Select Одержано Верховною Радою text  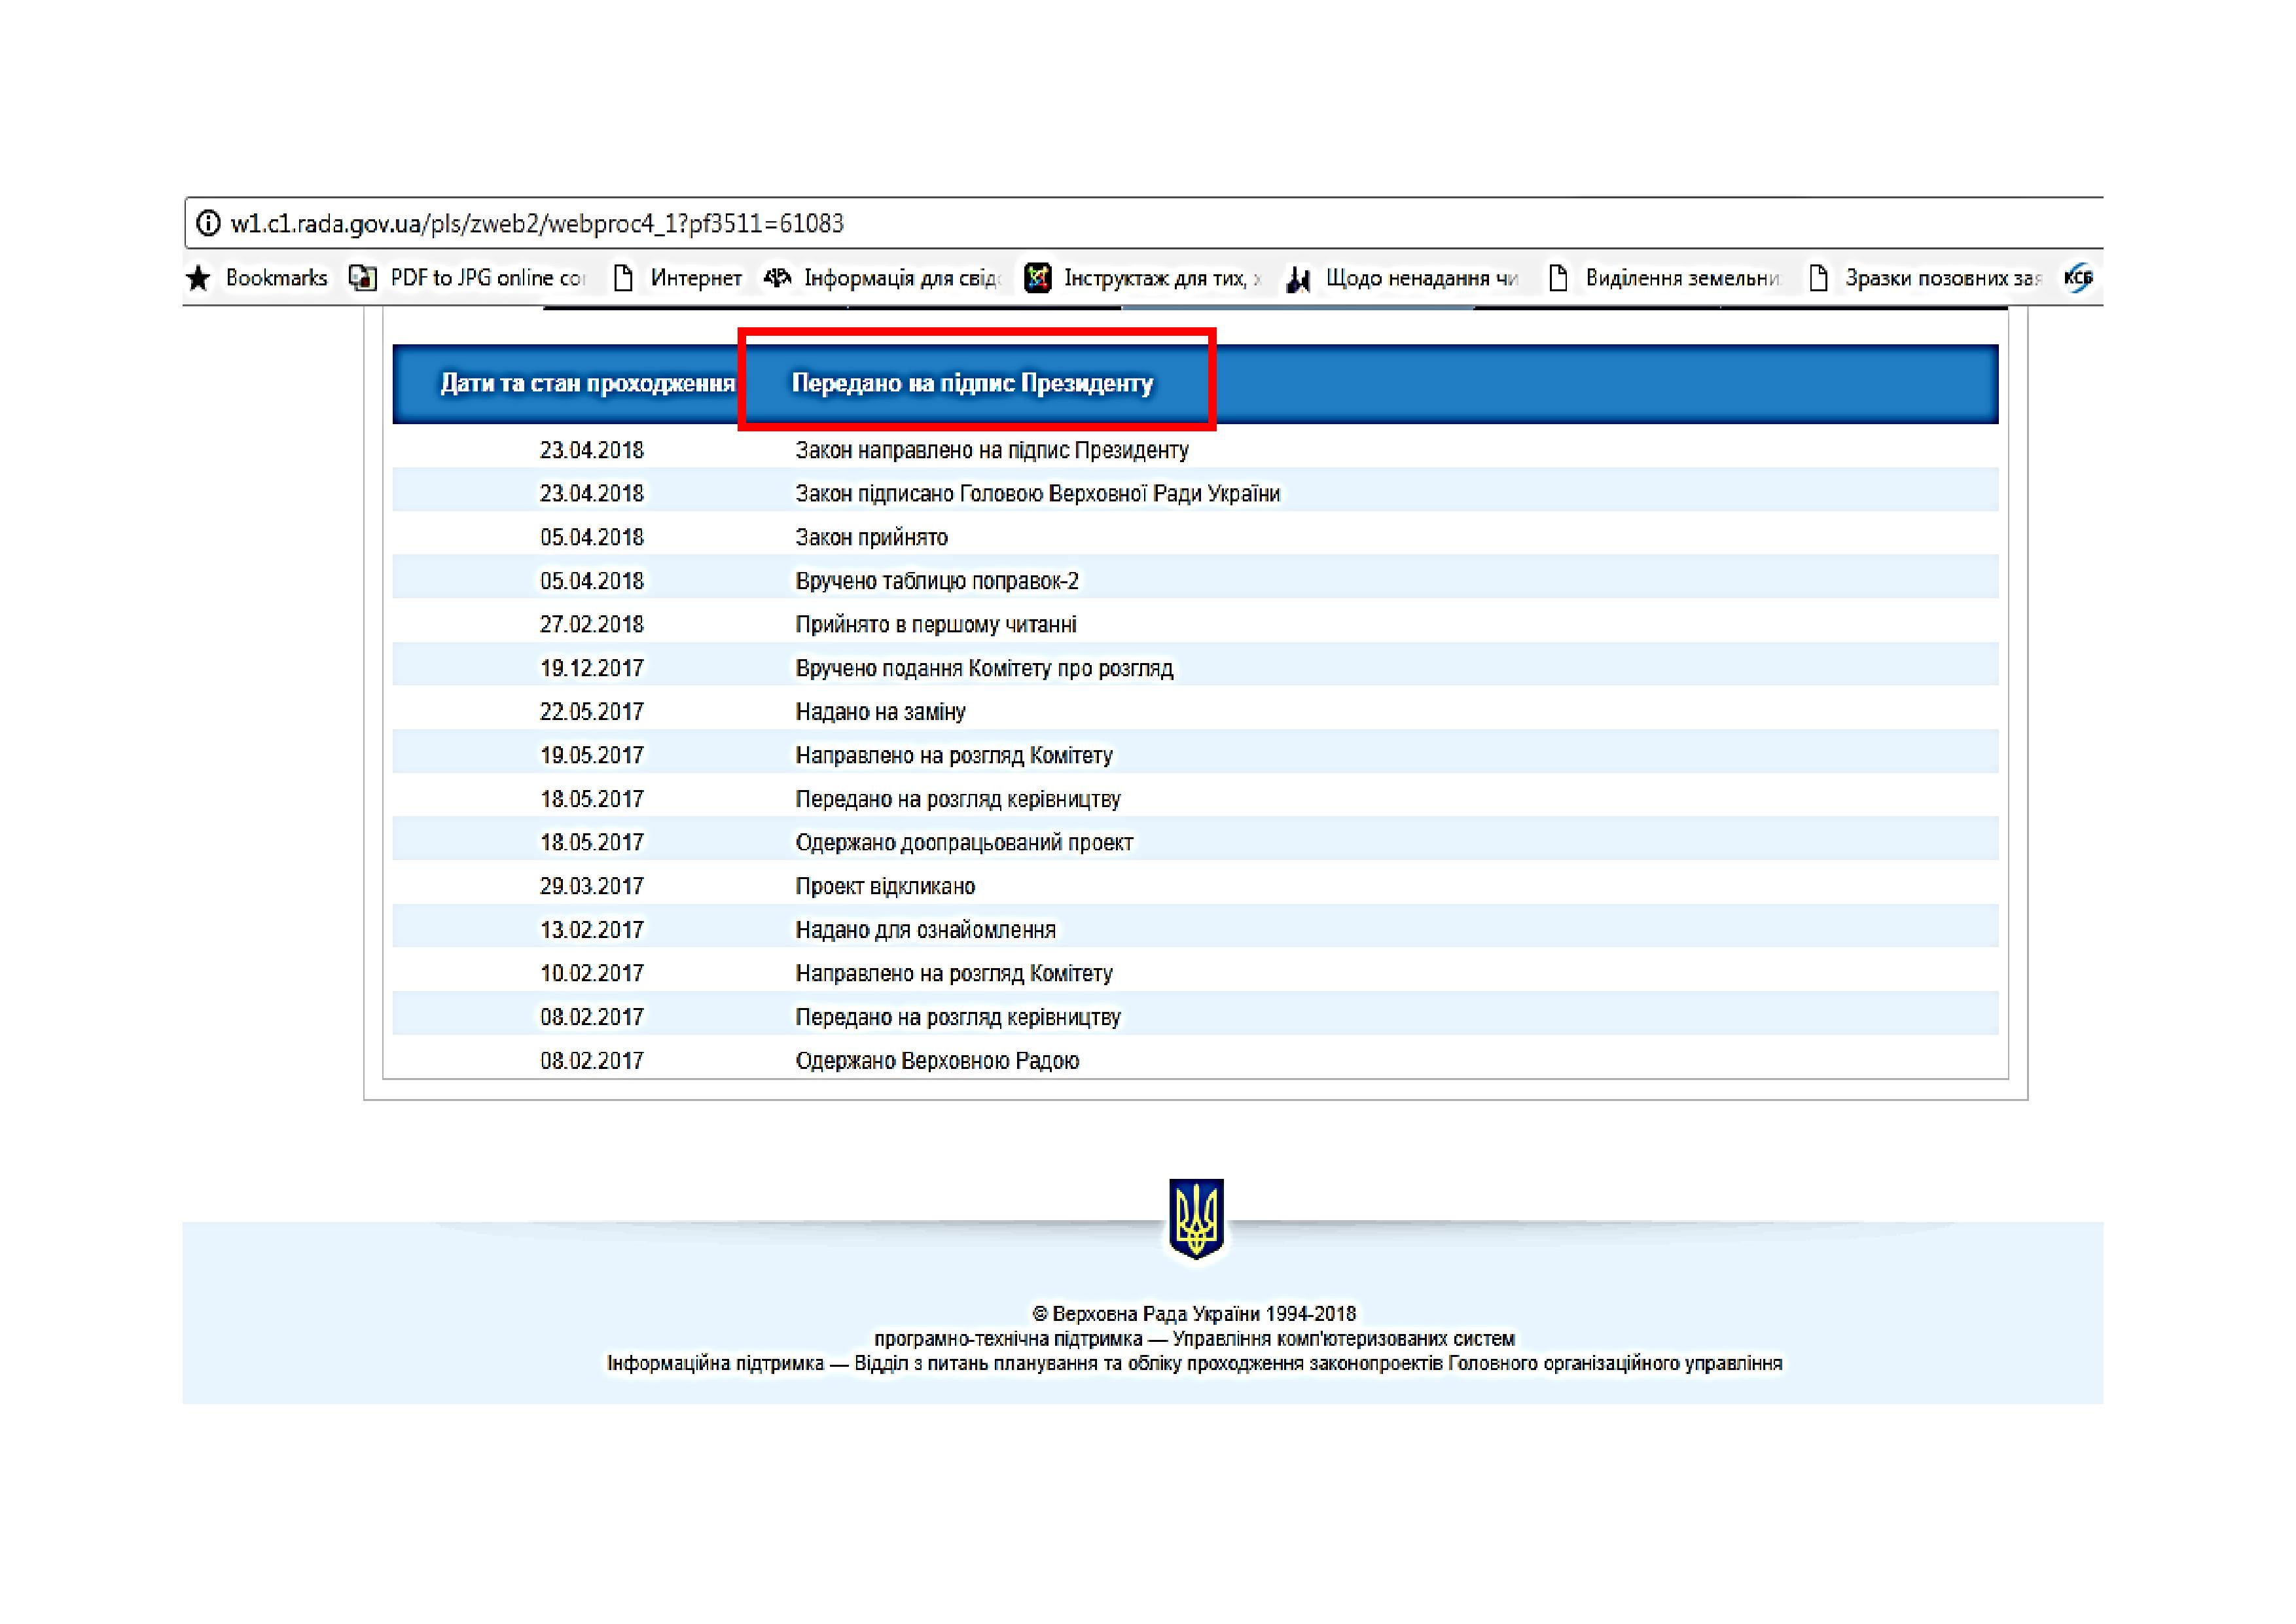pyautogui.click(x=937, y=1061)
